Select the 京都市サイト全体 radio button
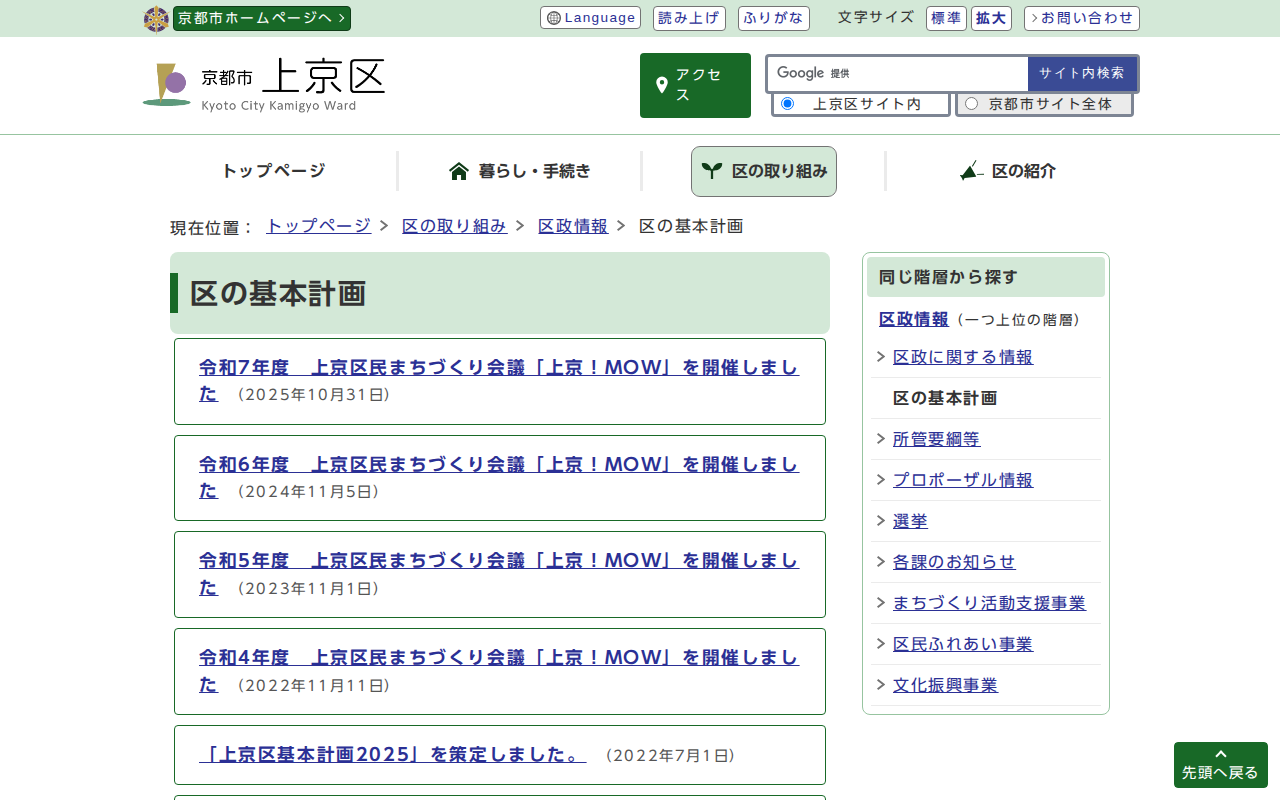The width and height of the screenshot is (1280, 800). pos(971,104)
